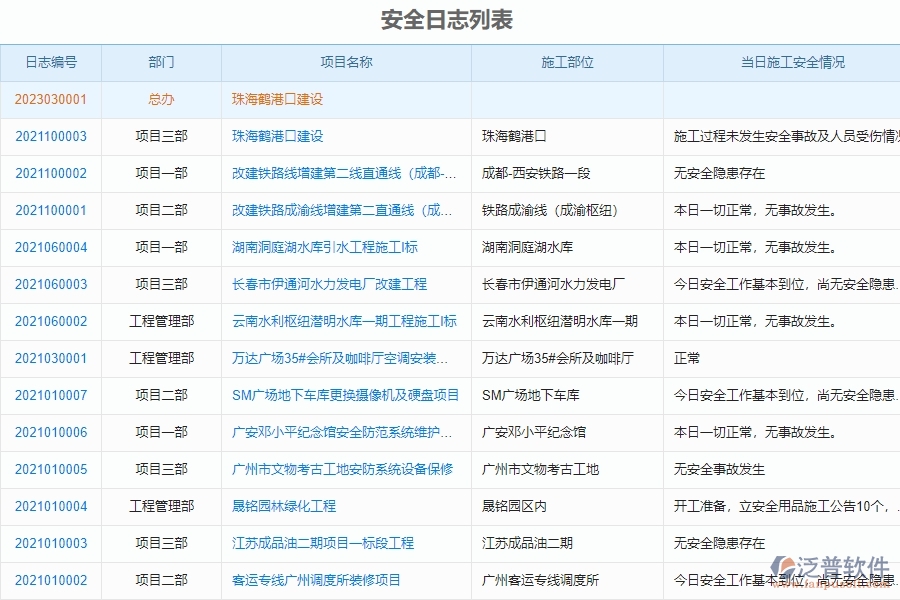Image resolution: width=900 pixels, height=600 pixels.
Task: Open safety log 2021030001
Action: 51,358
